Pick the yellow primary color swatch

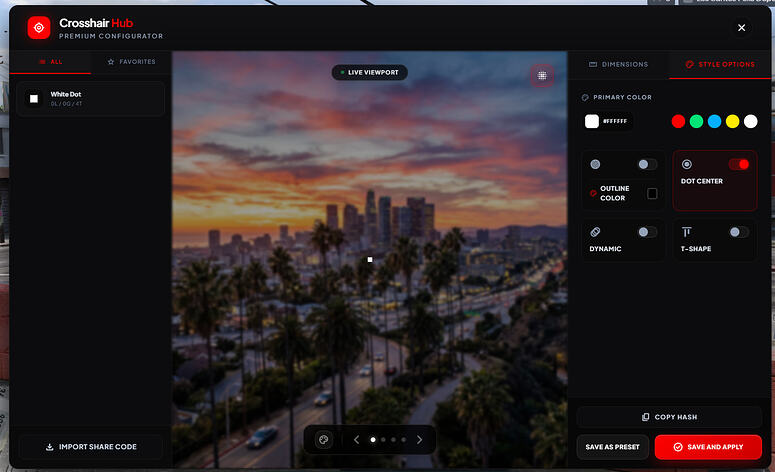[732, 121]
